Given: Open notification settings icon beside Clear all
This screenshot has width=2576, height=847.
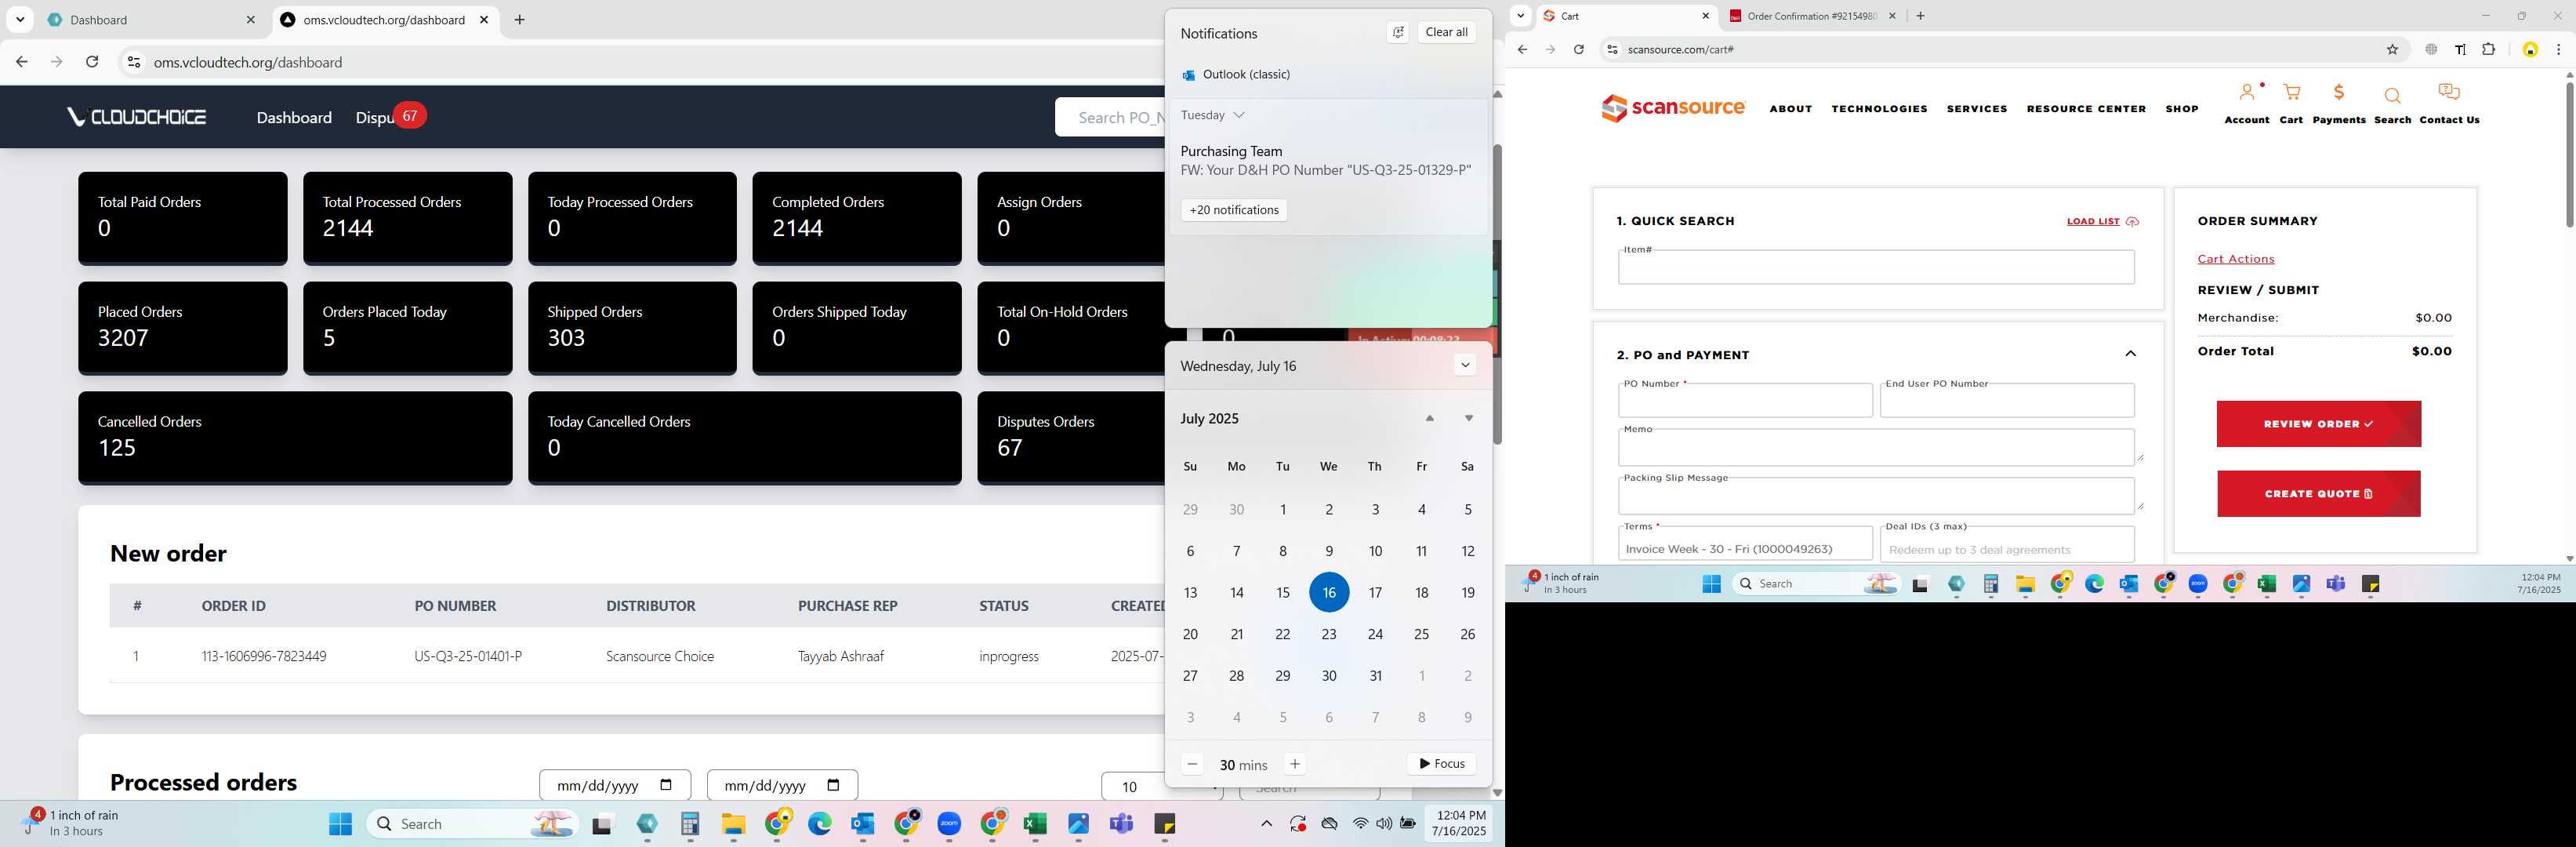Looking at the screenshot, I should pos(1397,32).
